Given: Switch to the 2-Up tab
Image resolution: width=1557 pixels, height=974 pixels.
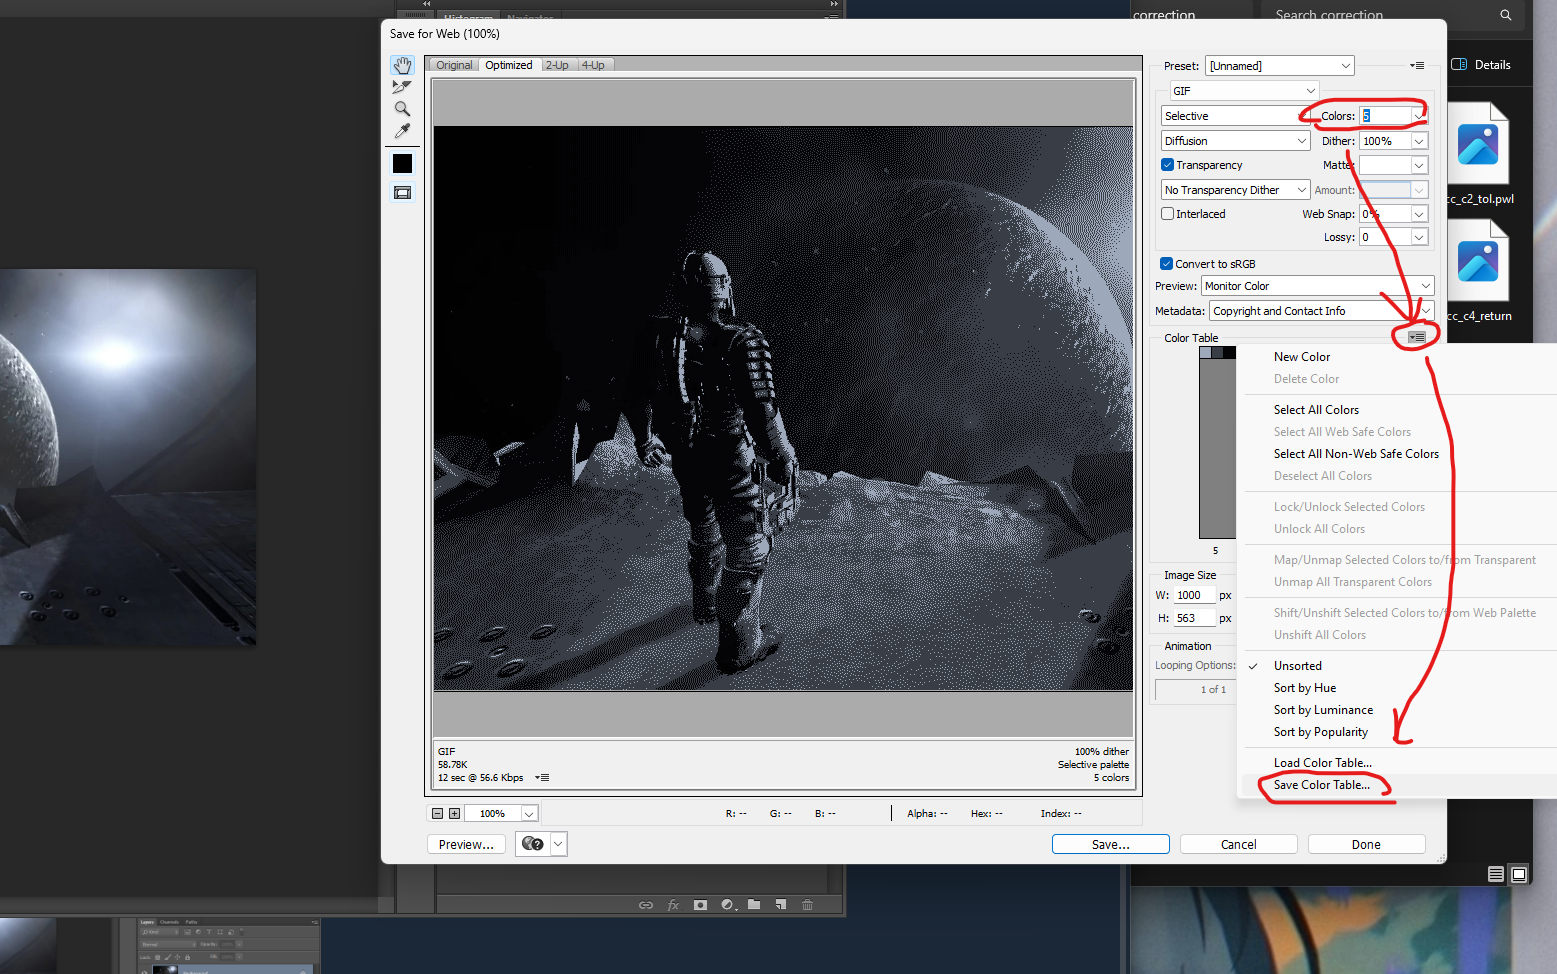Looking at the screenshot, I should tap(557, 65).
